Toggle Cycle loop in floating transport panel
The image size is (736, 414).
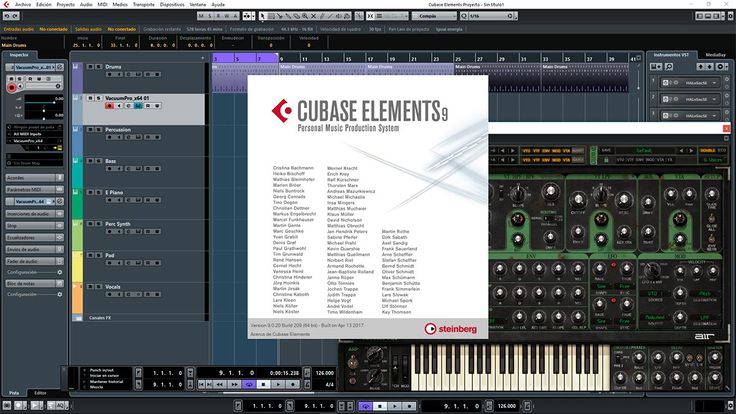tap(249, 384)
